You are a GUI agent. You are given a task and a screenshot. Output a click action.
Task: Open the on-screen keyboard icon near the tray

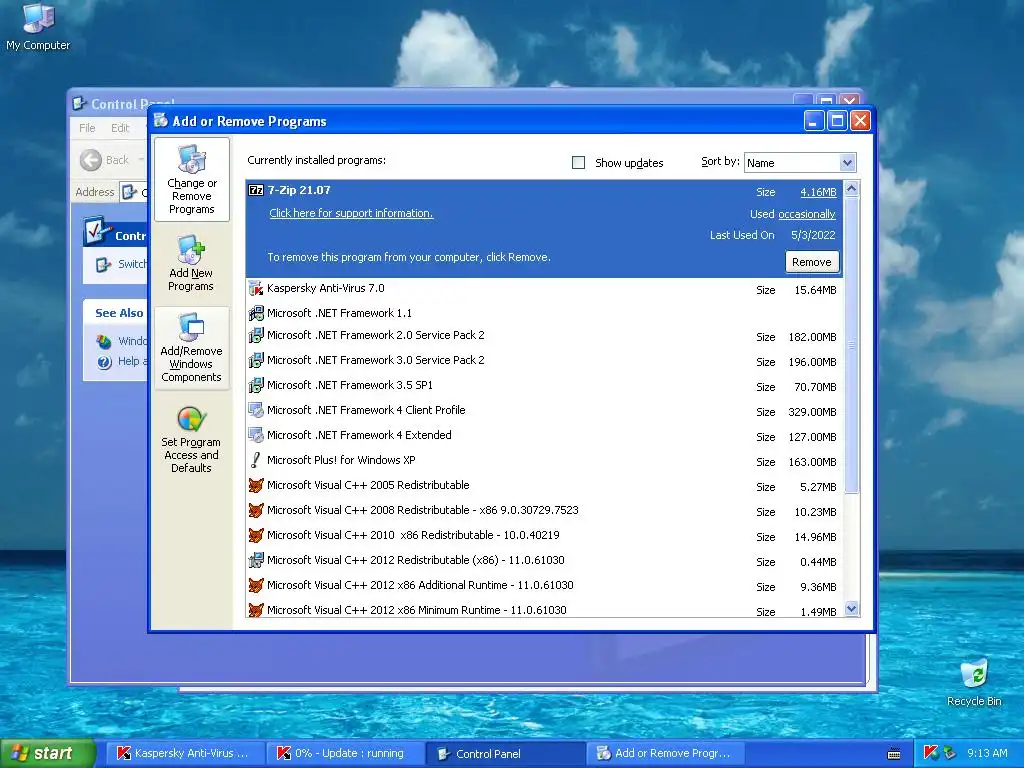[894, 754]
